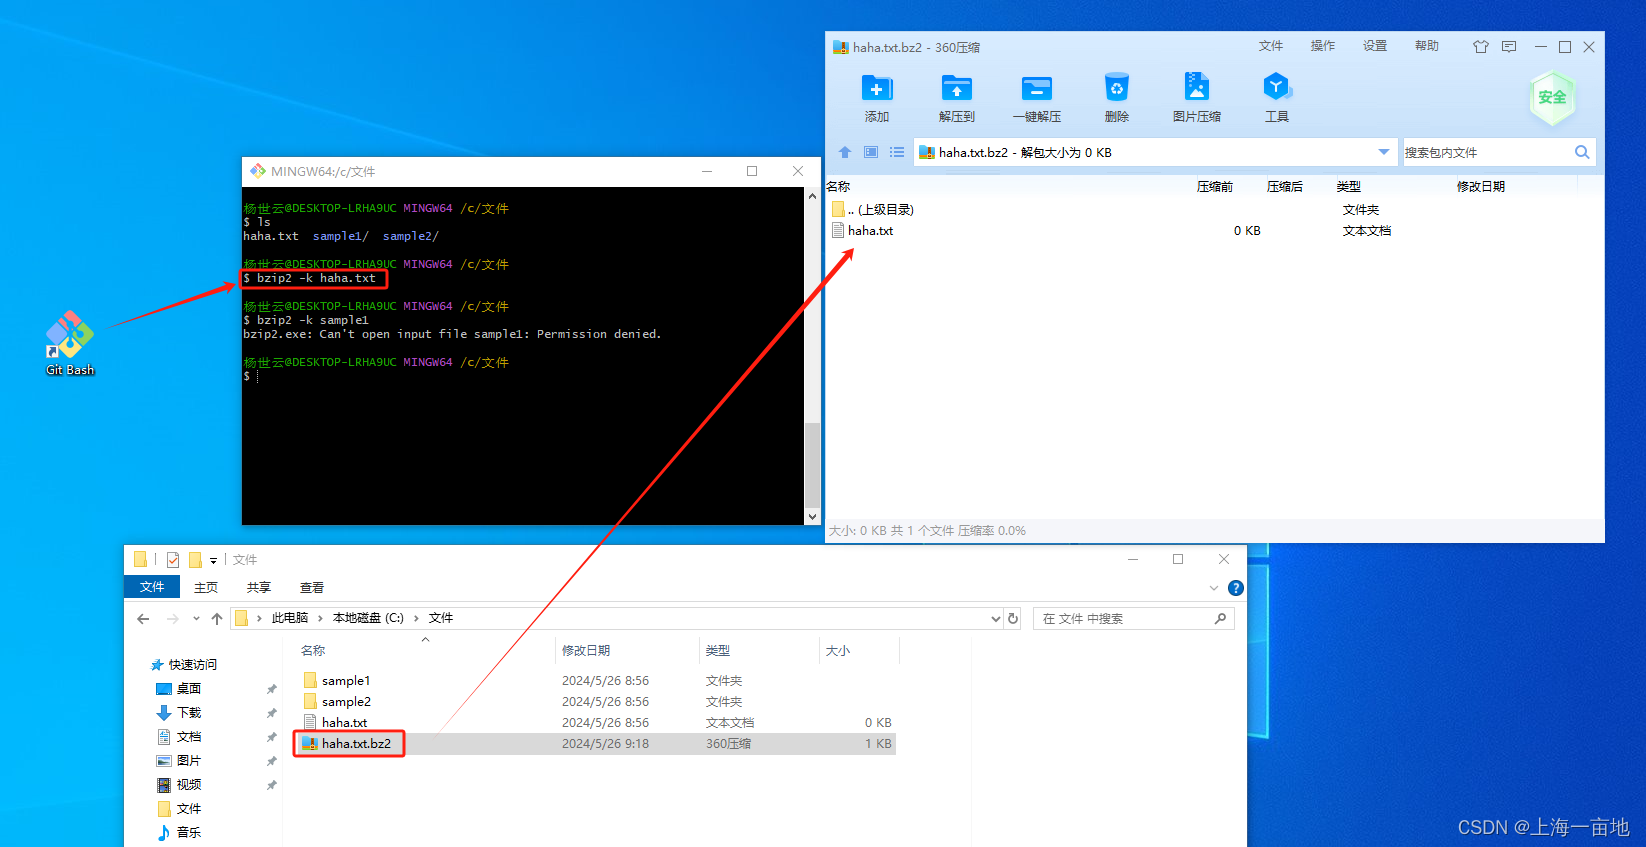This screenshot has height=847, width=1646.
Task: Open skin shirt icon in 360压缩 title bar
Action: 1481,47
